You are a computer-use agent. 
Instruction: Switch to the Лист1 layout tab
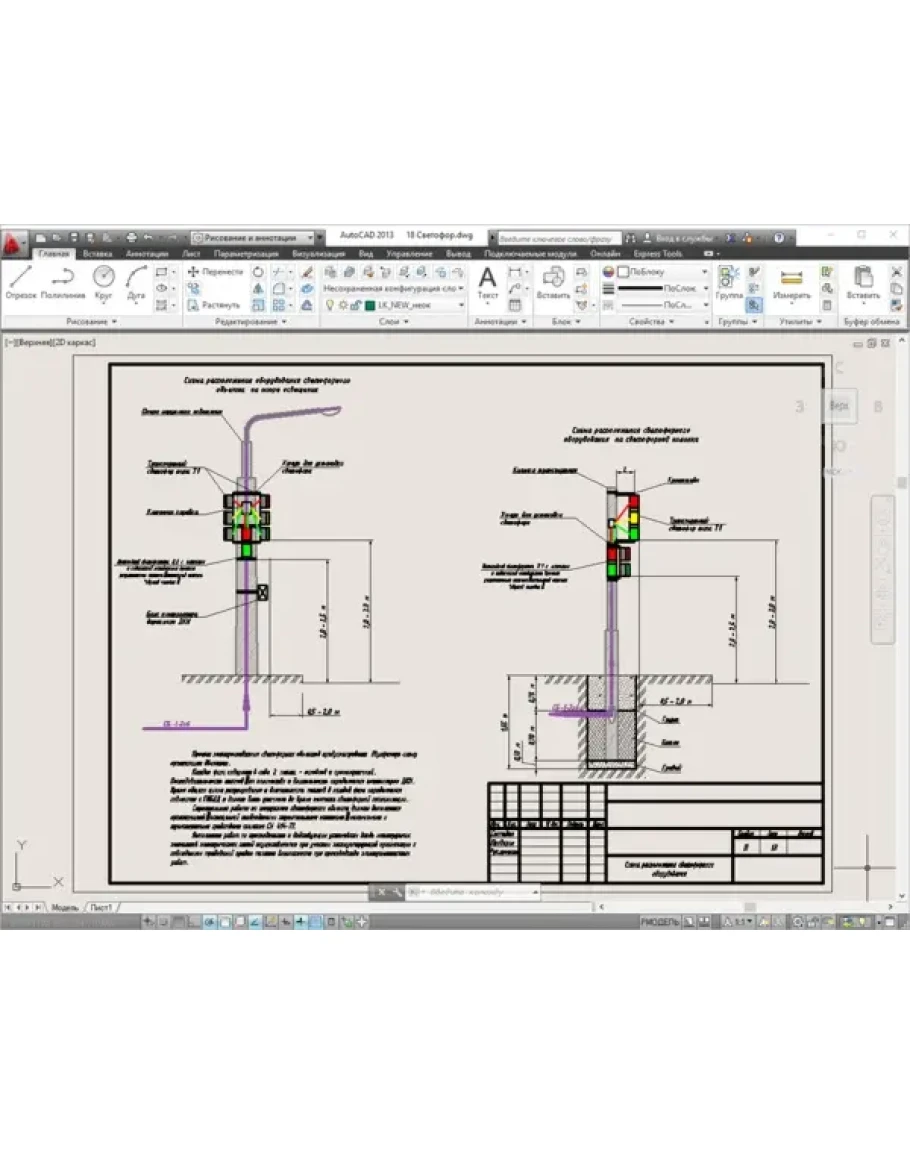100,907
